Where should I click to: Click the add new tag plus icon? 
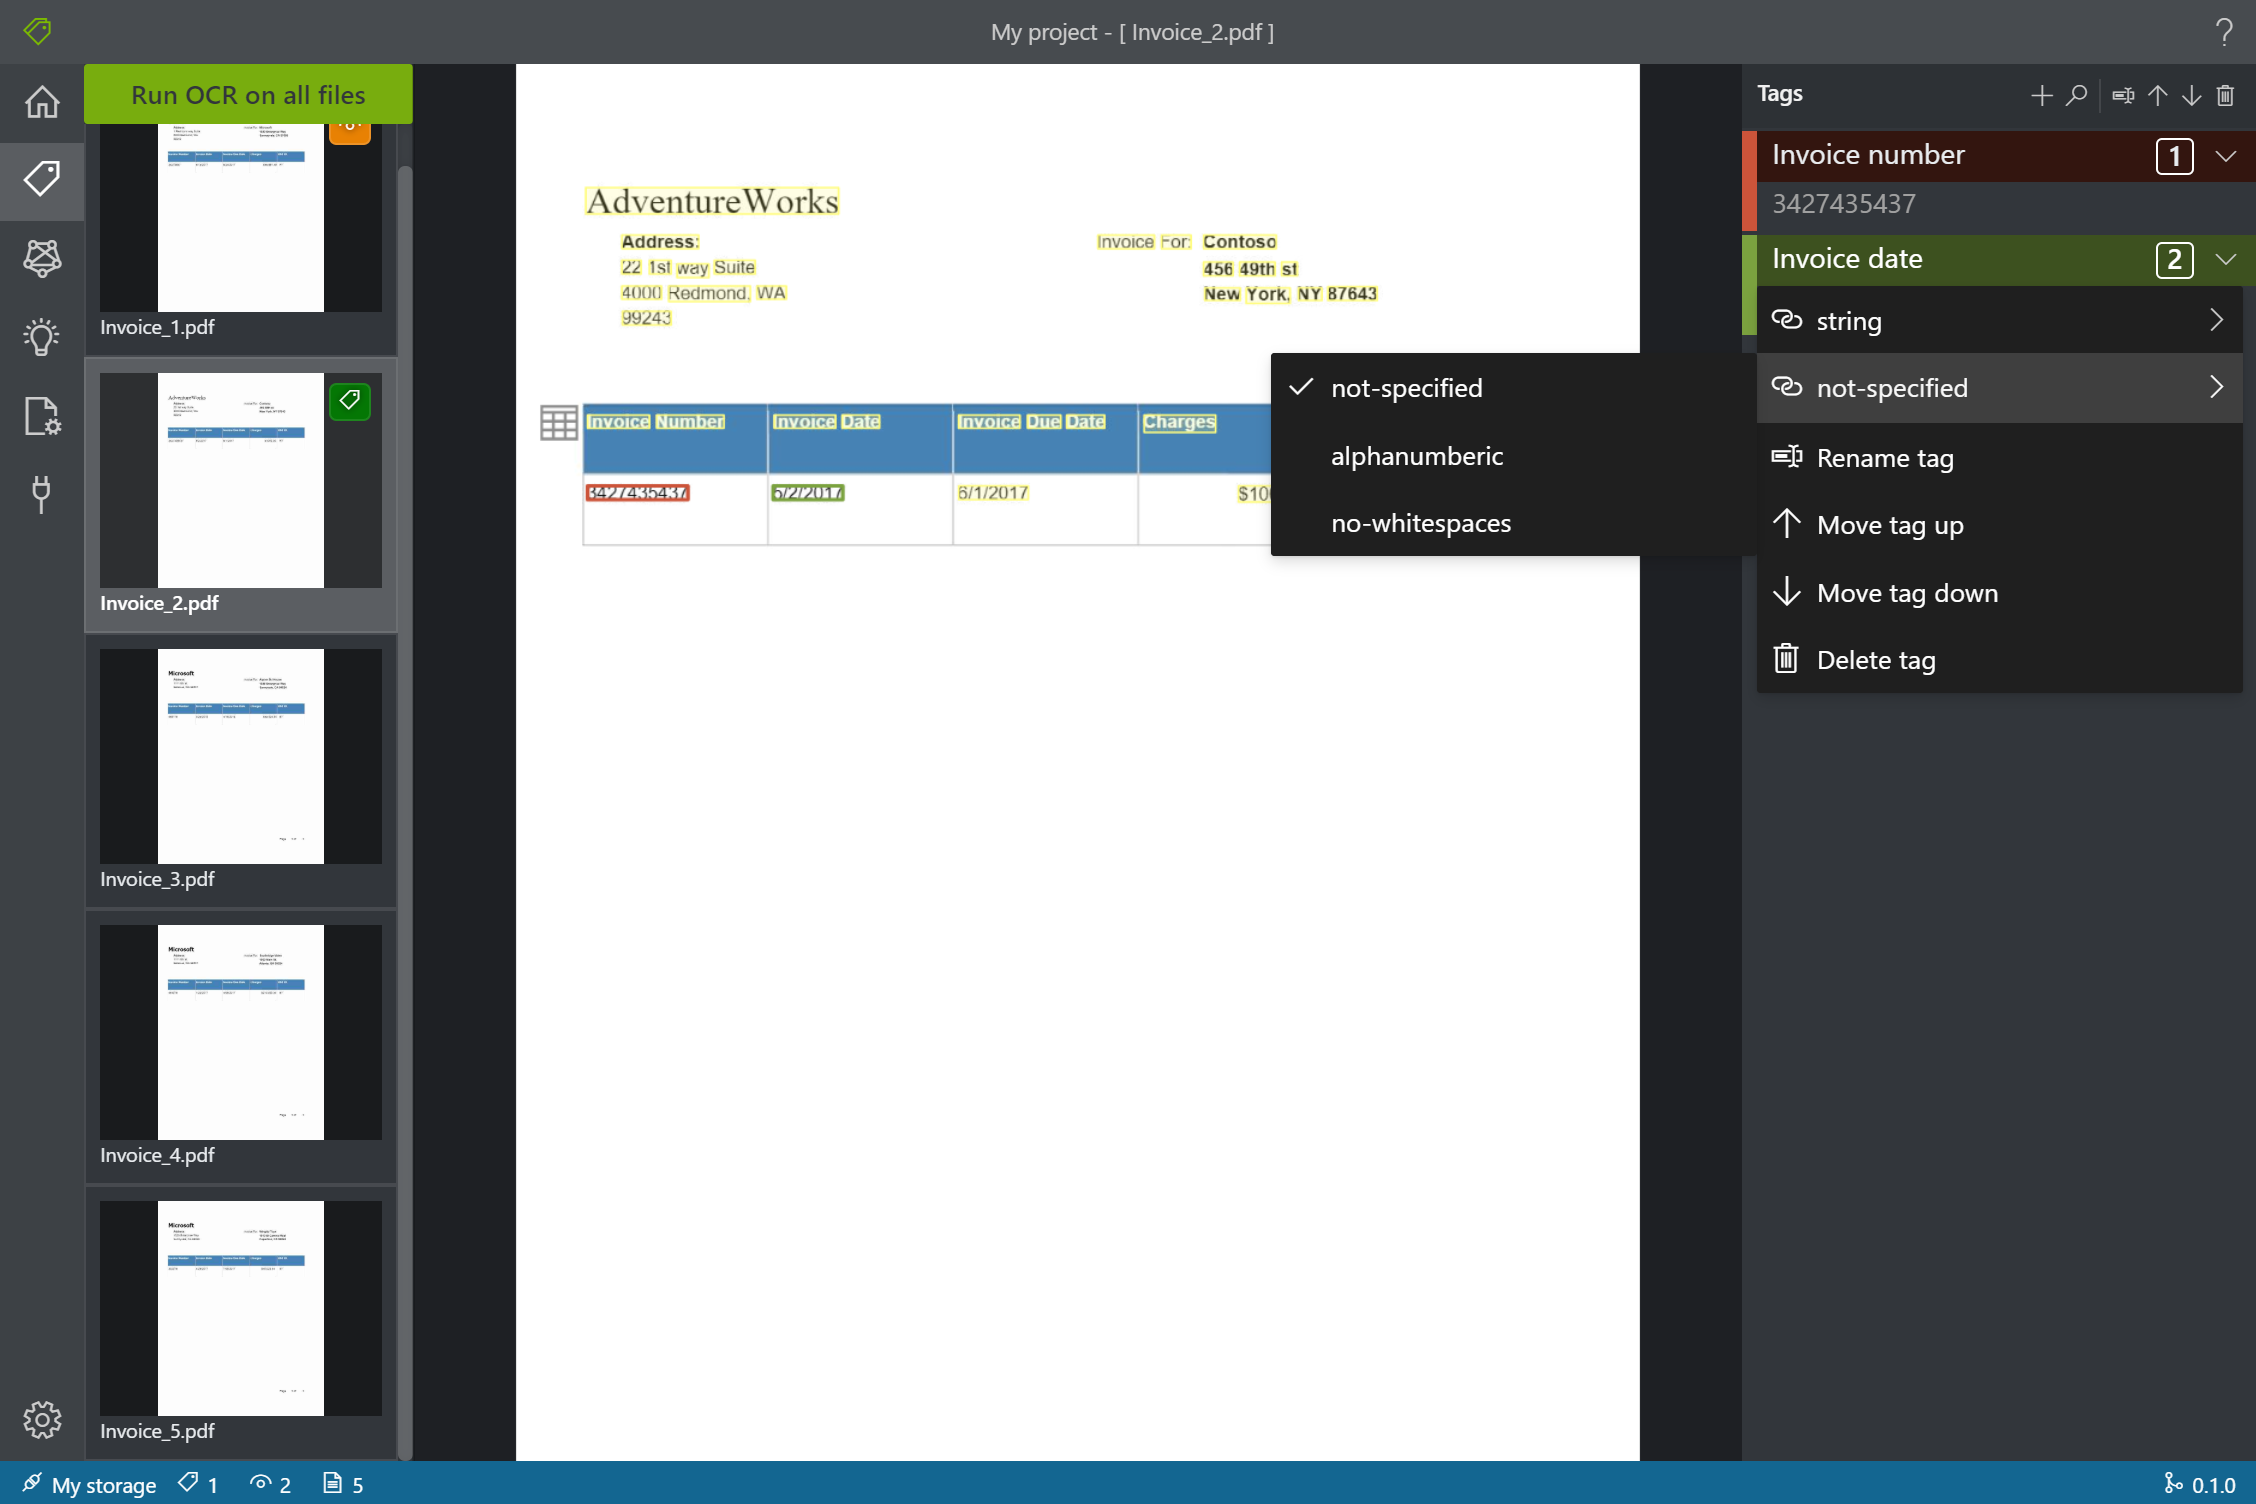(2041, 95)
